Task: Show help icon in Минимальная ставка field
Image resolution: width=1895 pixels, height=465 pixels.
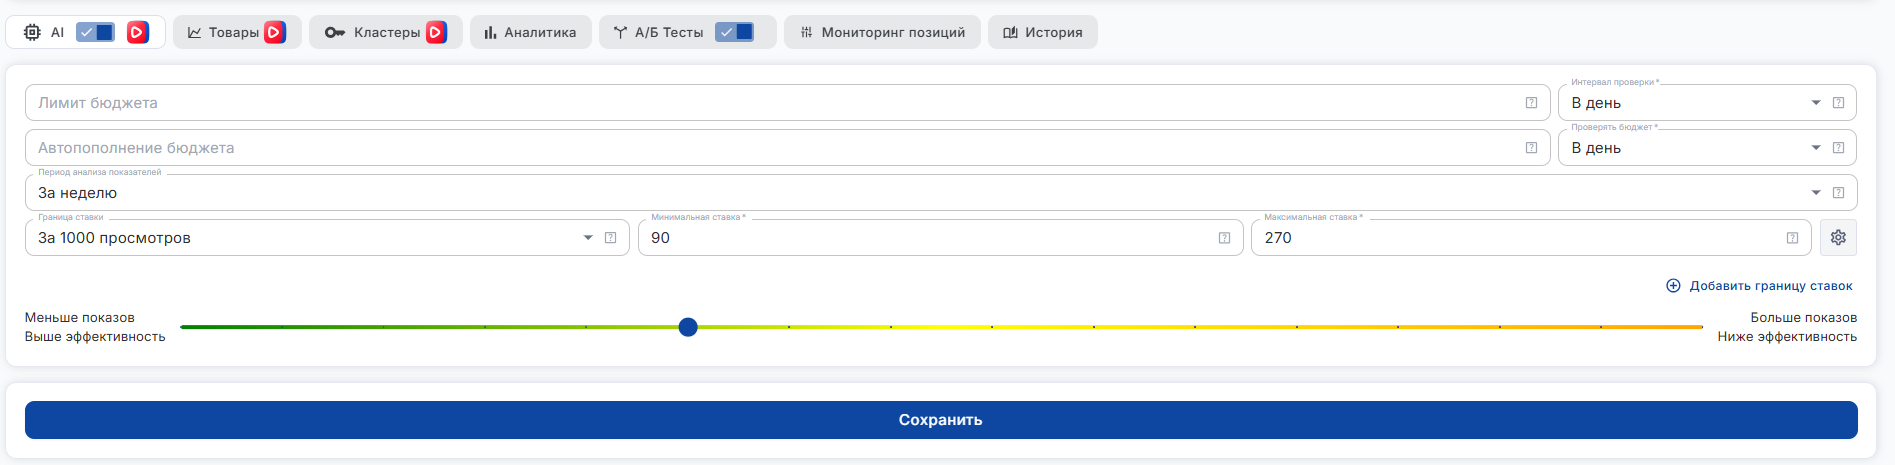Action: pyautogui.click(x=1224, y=238)
